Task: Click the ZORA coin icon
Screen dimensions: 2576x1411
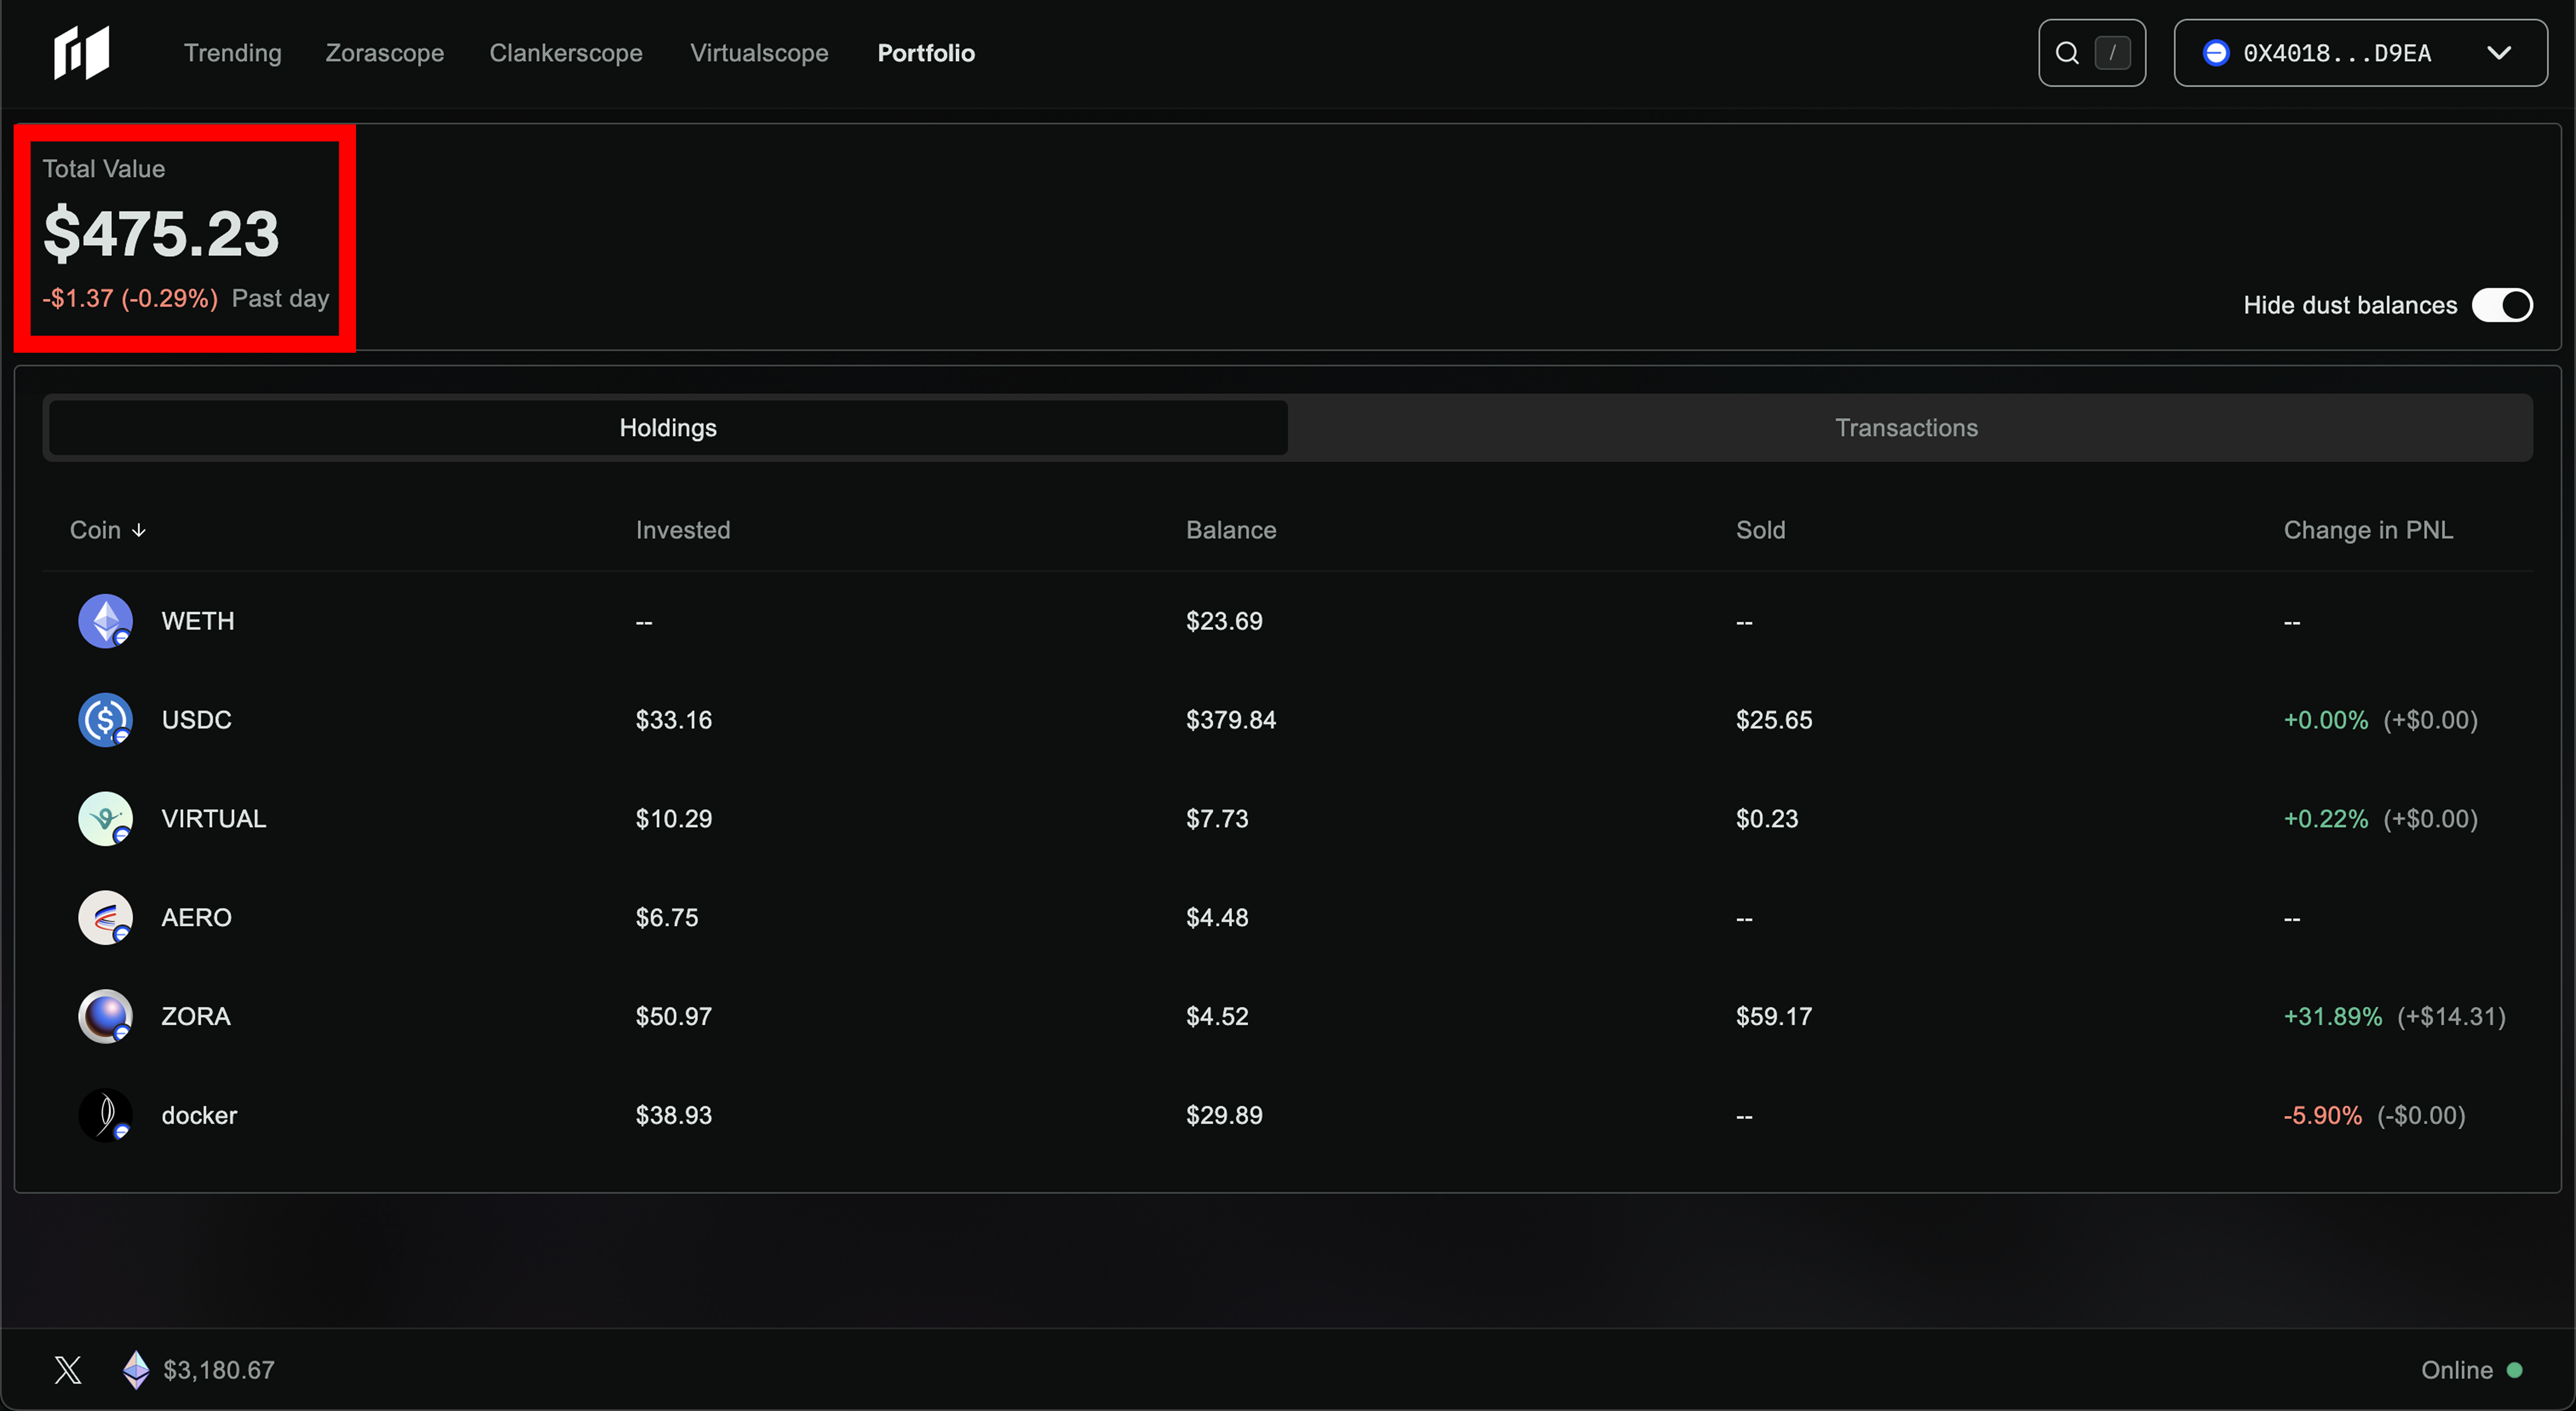Action: coord(105,1016)
